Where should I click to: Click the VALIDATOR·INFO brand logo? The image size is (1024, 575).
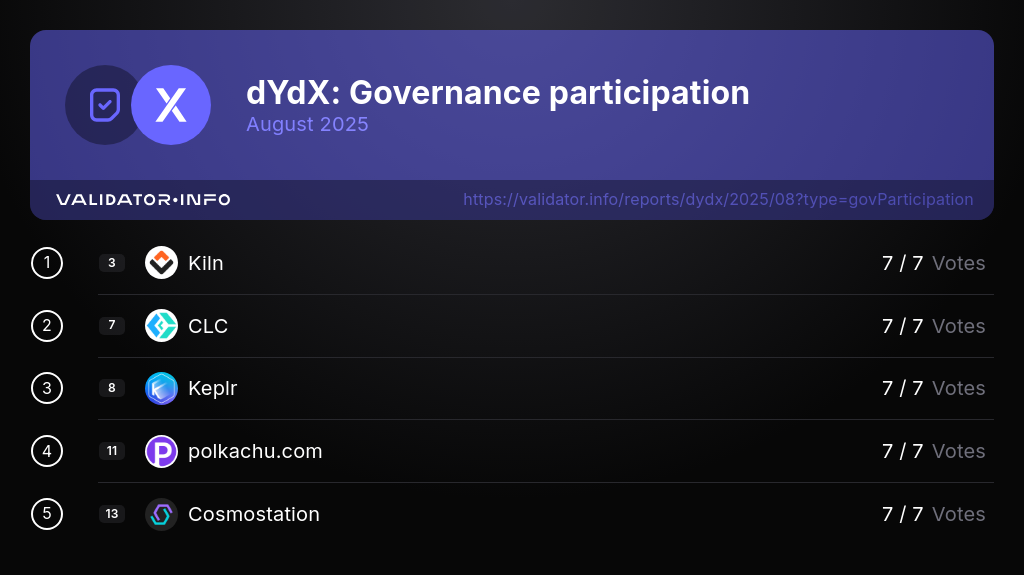(143, 200)
